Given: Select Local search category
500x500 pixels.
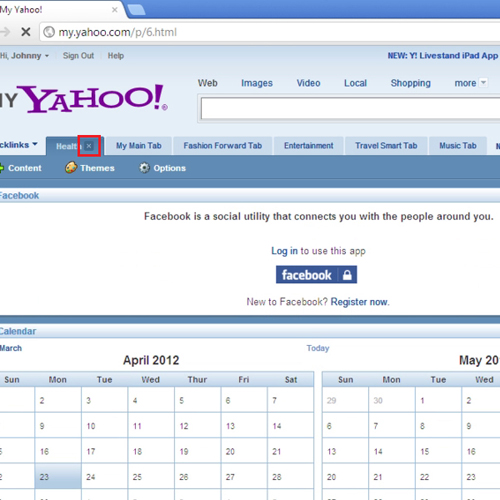Looking at the screenshot, I should 355,83.
